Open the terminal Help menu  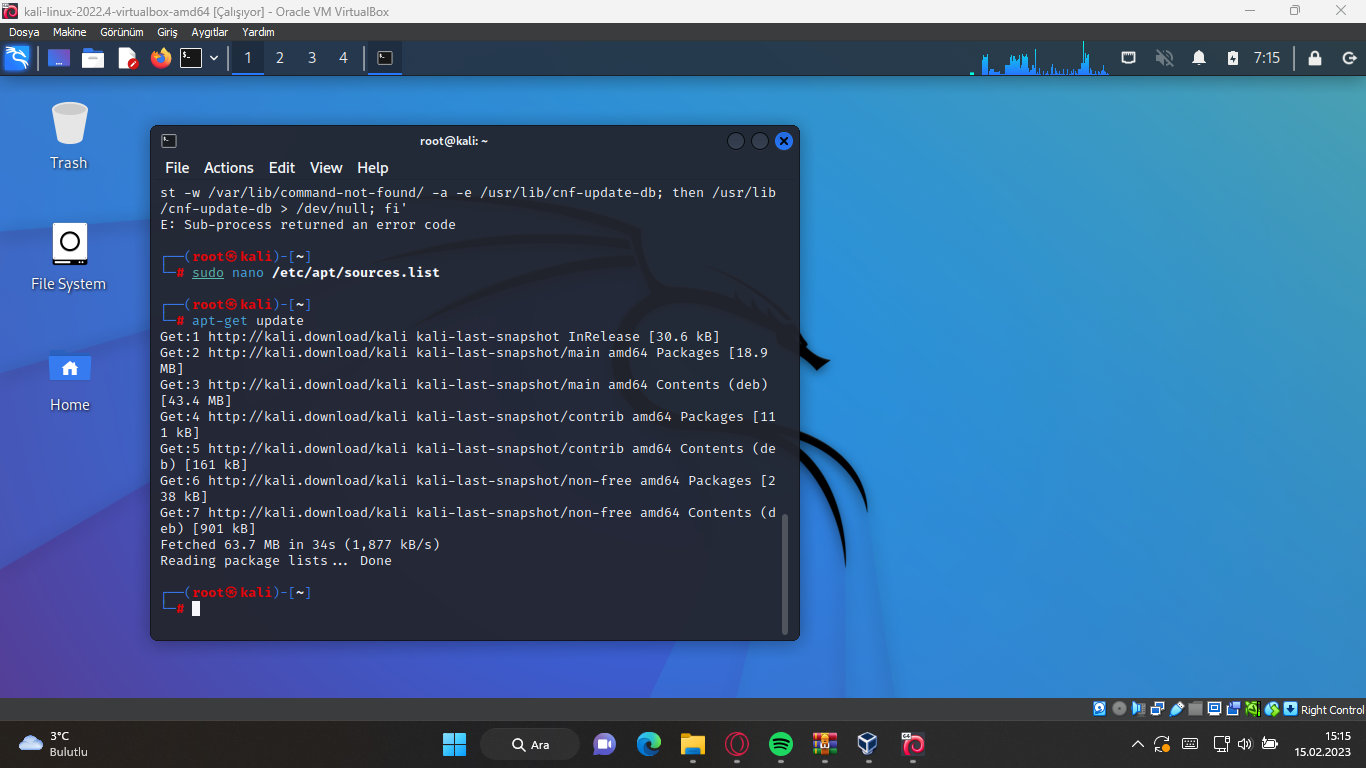click(373, 168)
